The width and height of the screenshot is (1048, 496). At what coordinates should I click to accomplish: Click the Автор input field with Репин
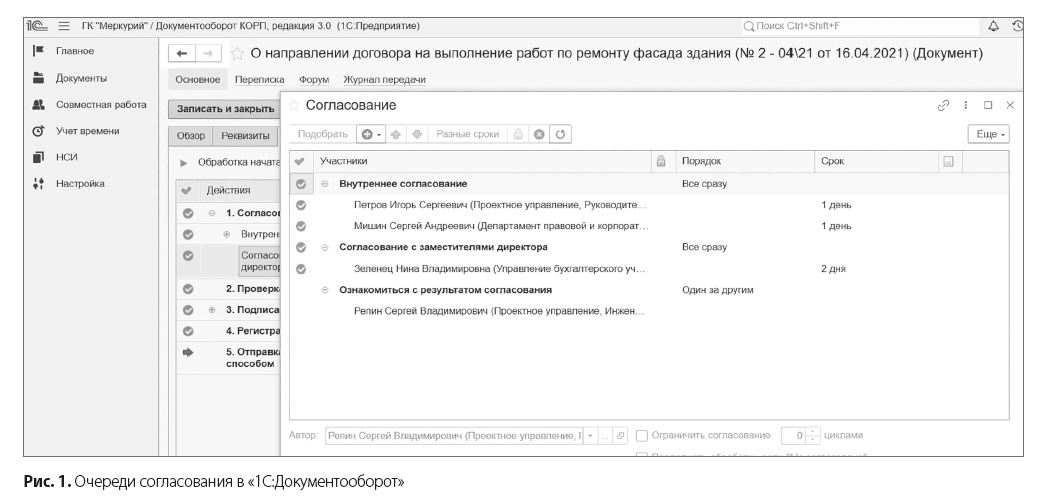coord(454,435)
